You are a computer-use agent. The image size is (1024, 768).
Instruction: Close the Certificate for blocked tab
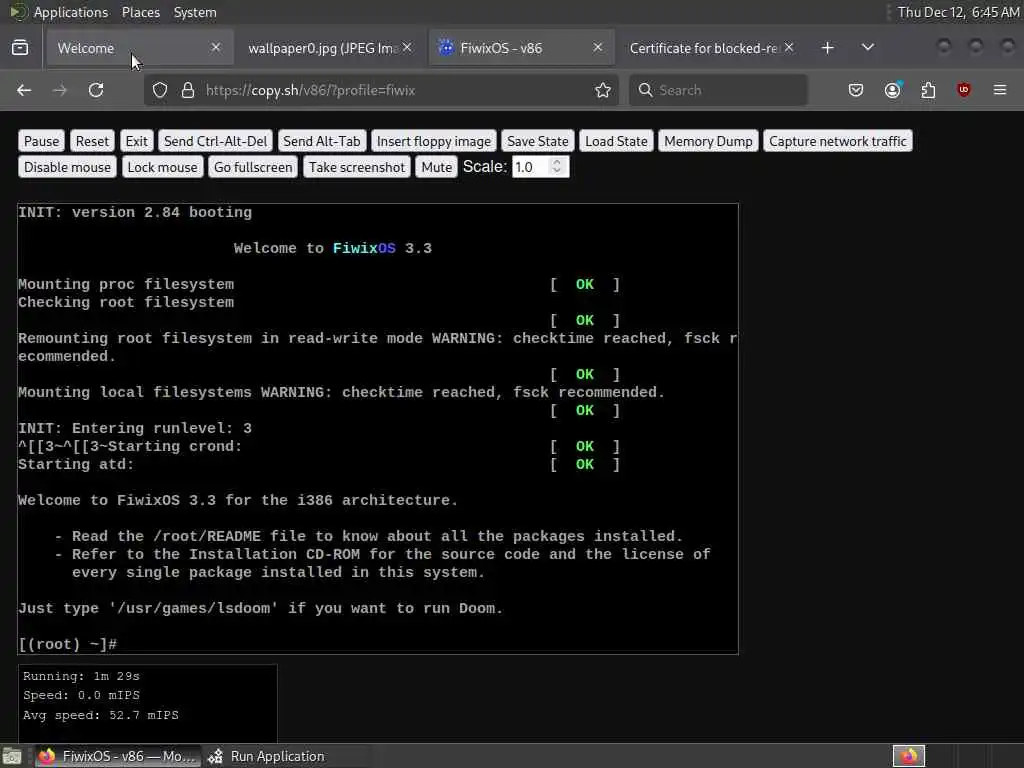(x=789, y=47)
